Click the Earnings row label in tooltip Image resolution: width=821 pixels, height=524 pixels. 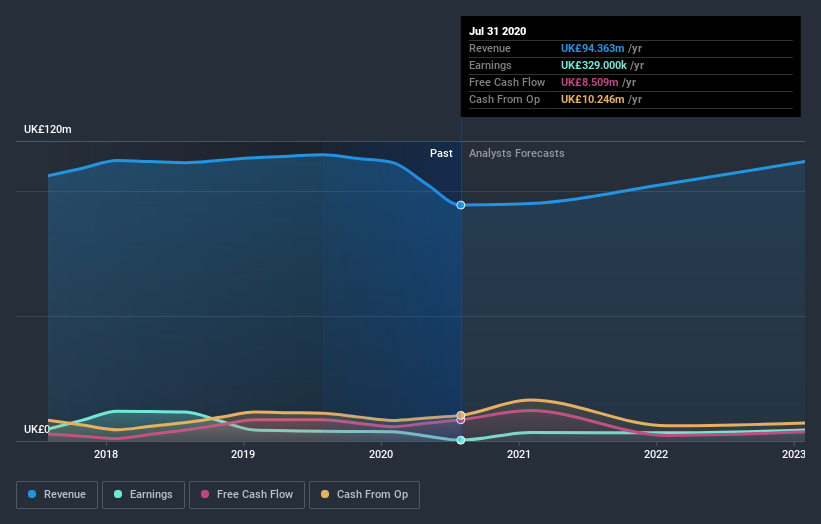pyautogui.click(x=490, y=65)
